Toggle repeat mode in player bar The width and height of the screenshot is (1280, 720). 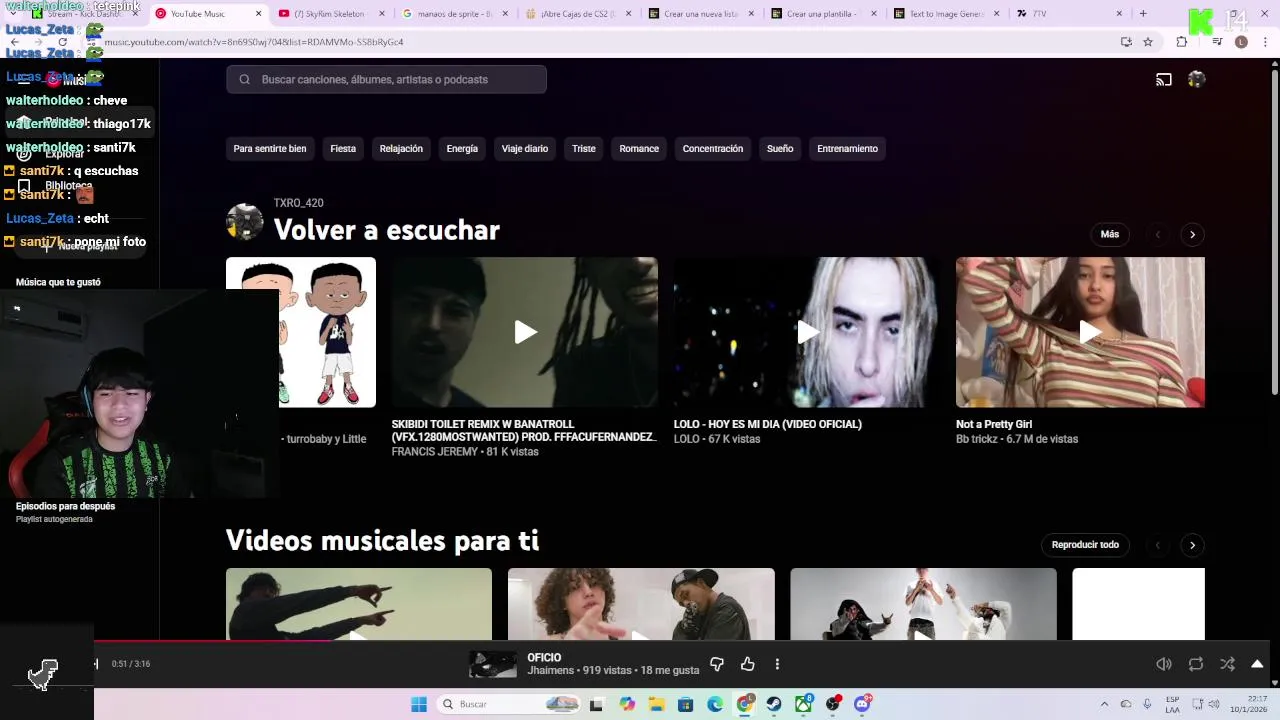(x=1196, y=664)
